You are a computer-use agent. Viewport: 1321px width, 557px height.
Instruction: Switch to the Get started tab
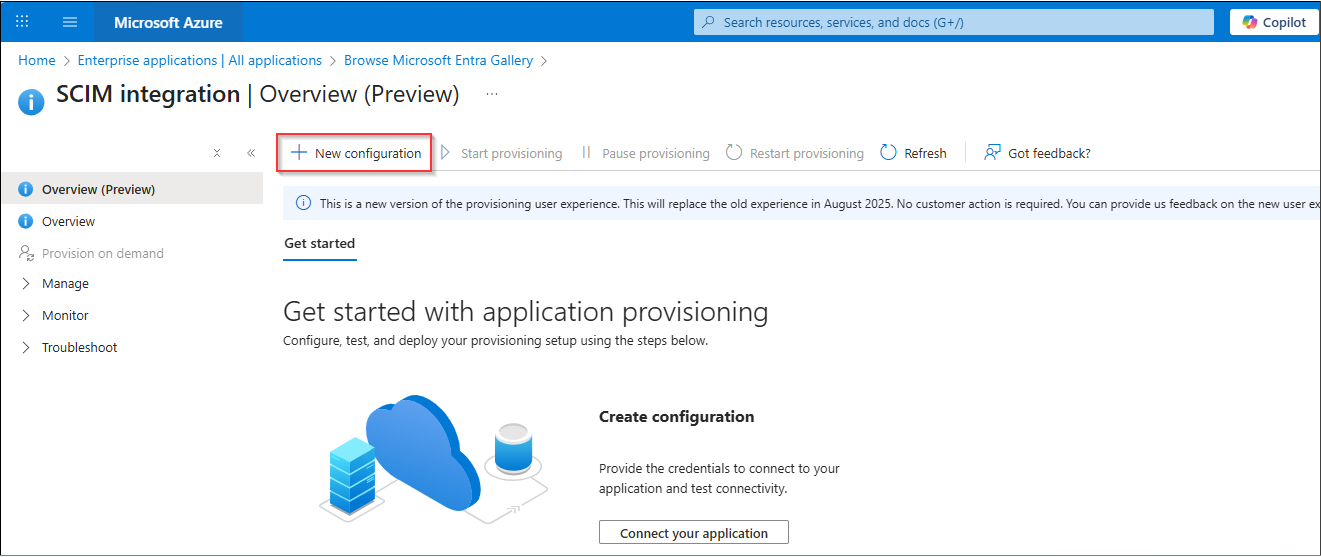pyautogui.click(x=320, y=243)
